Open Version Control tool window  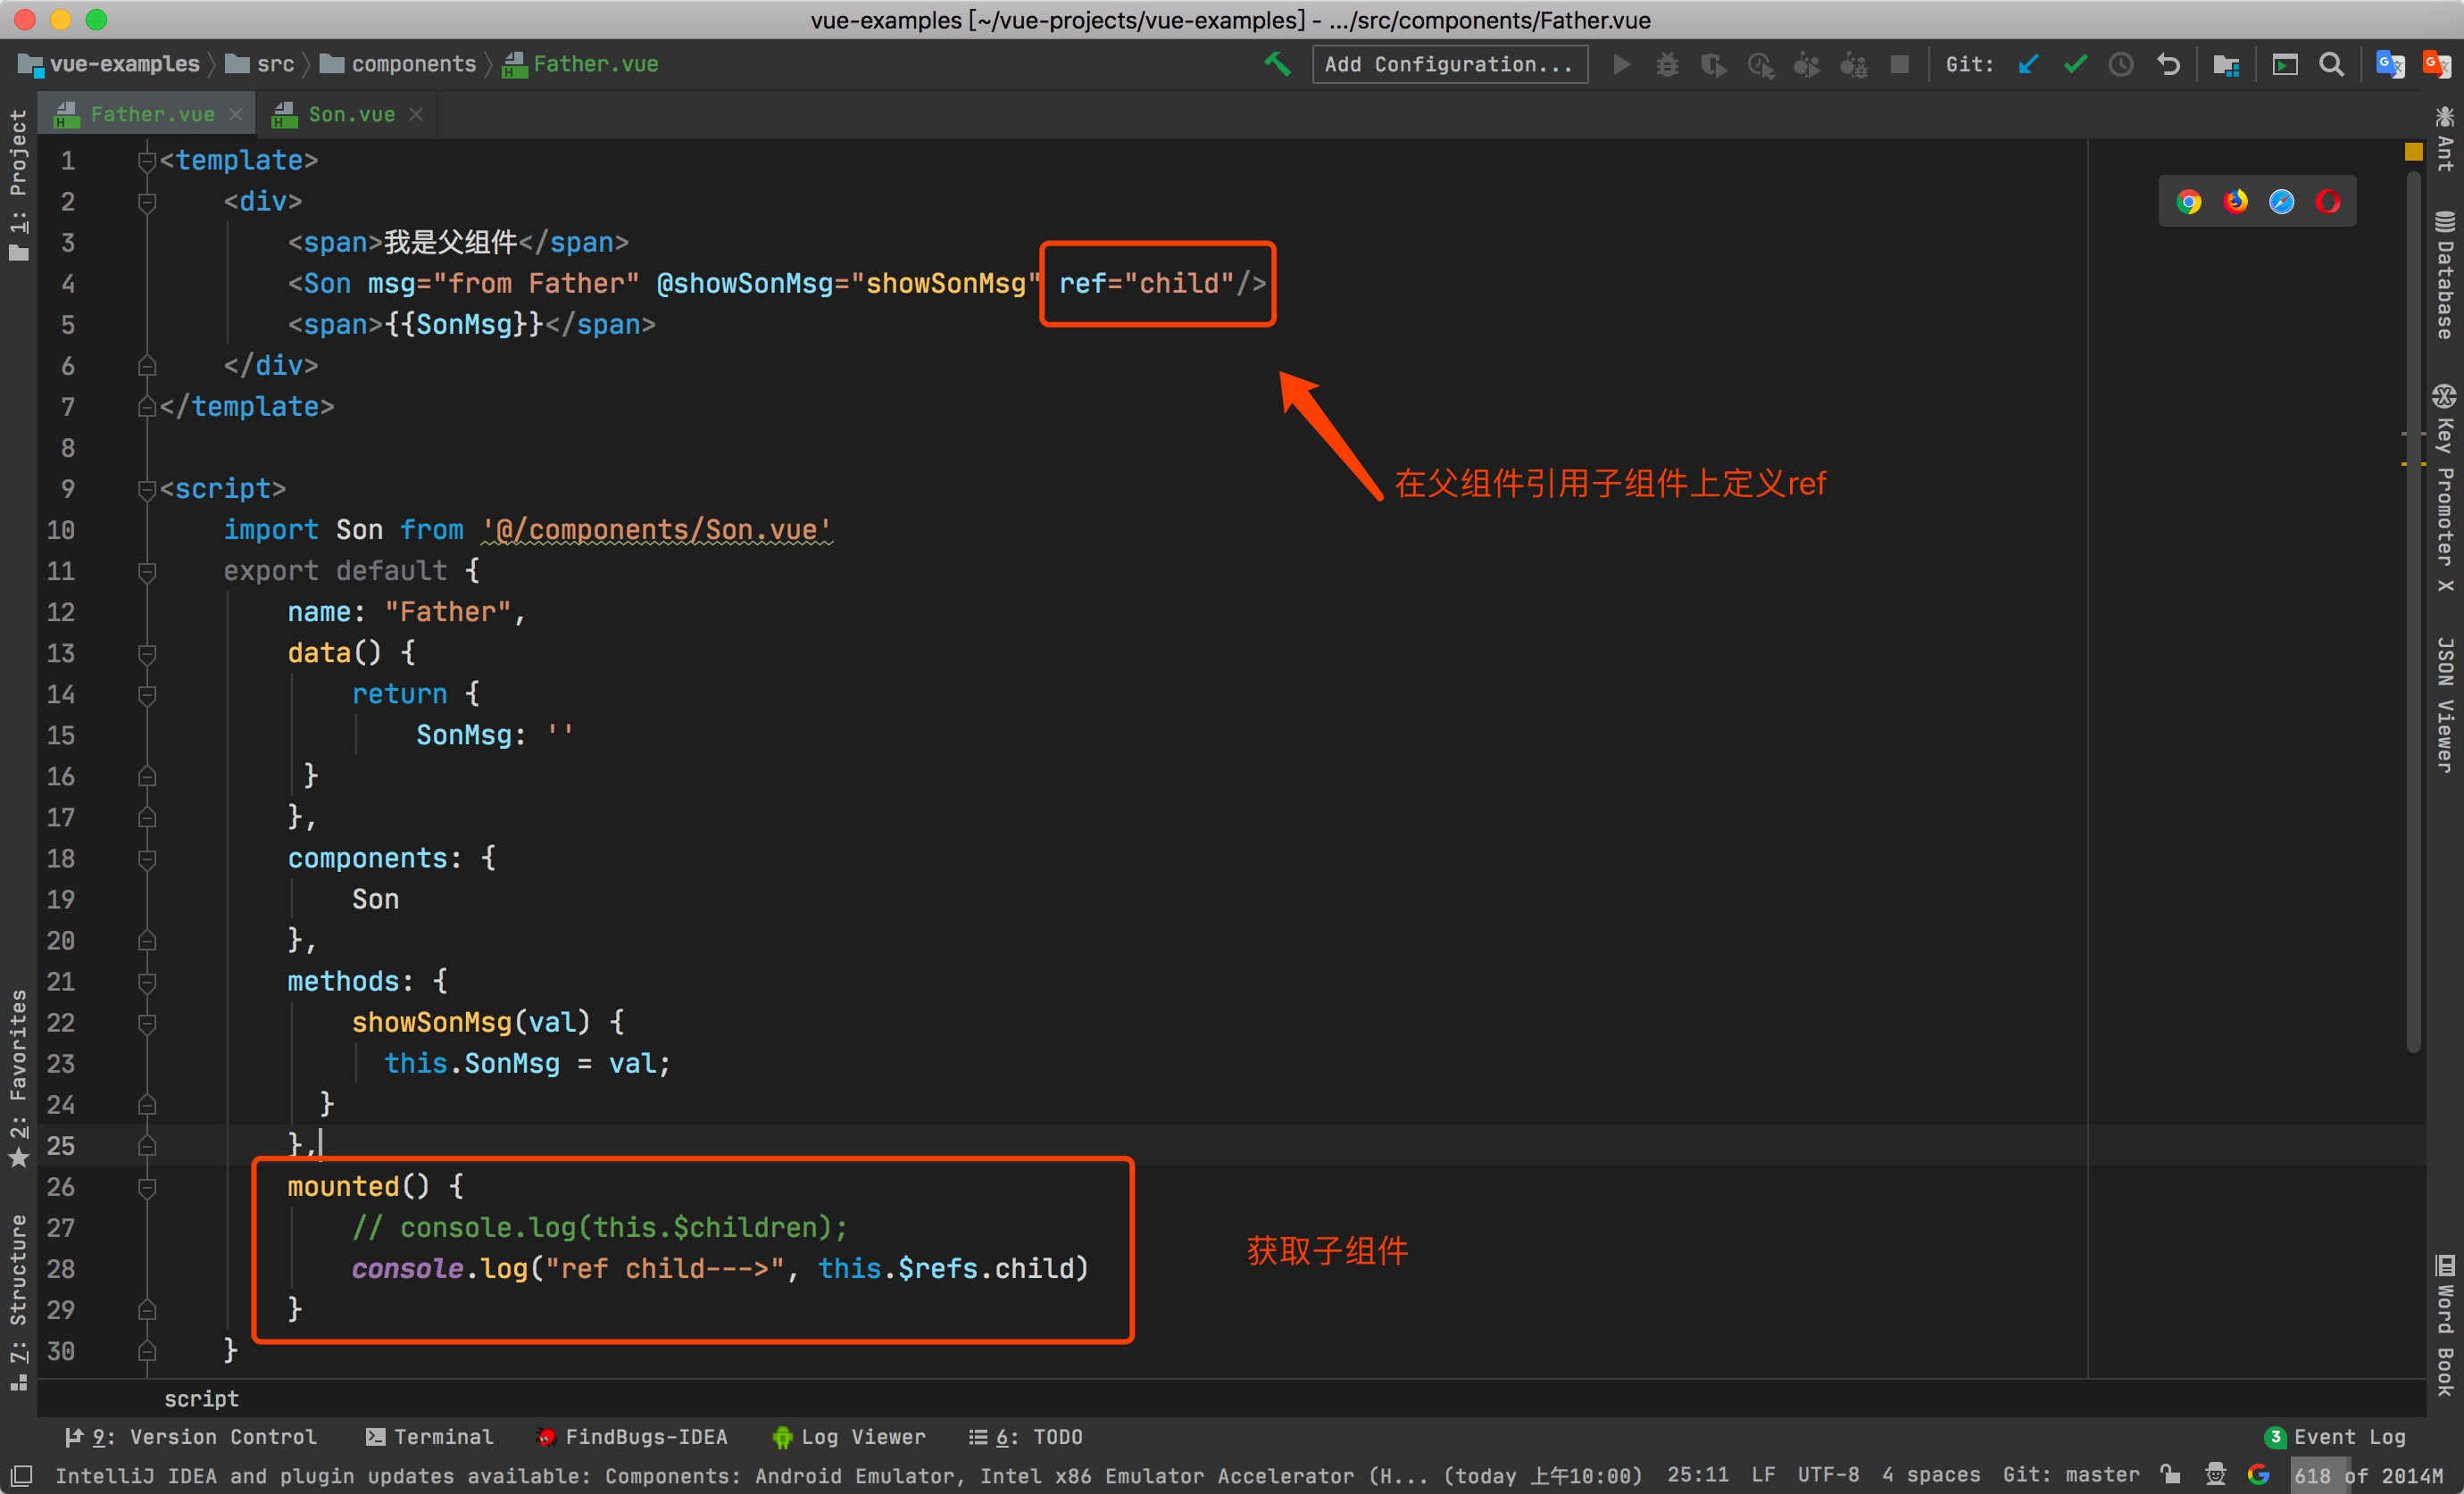191,1436
